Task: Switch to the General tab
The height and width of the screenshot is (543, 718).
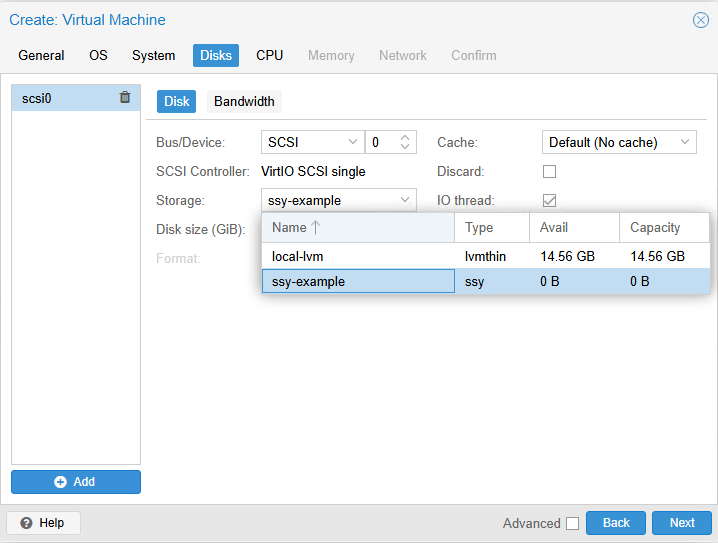Action: (x=41, y=56)
